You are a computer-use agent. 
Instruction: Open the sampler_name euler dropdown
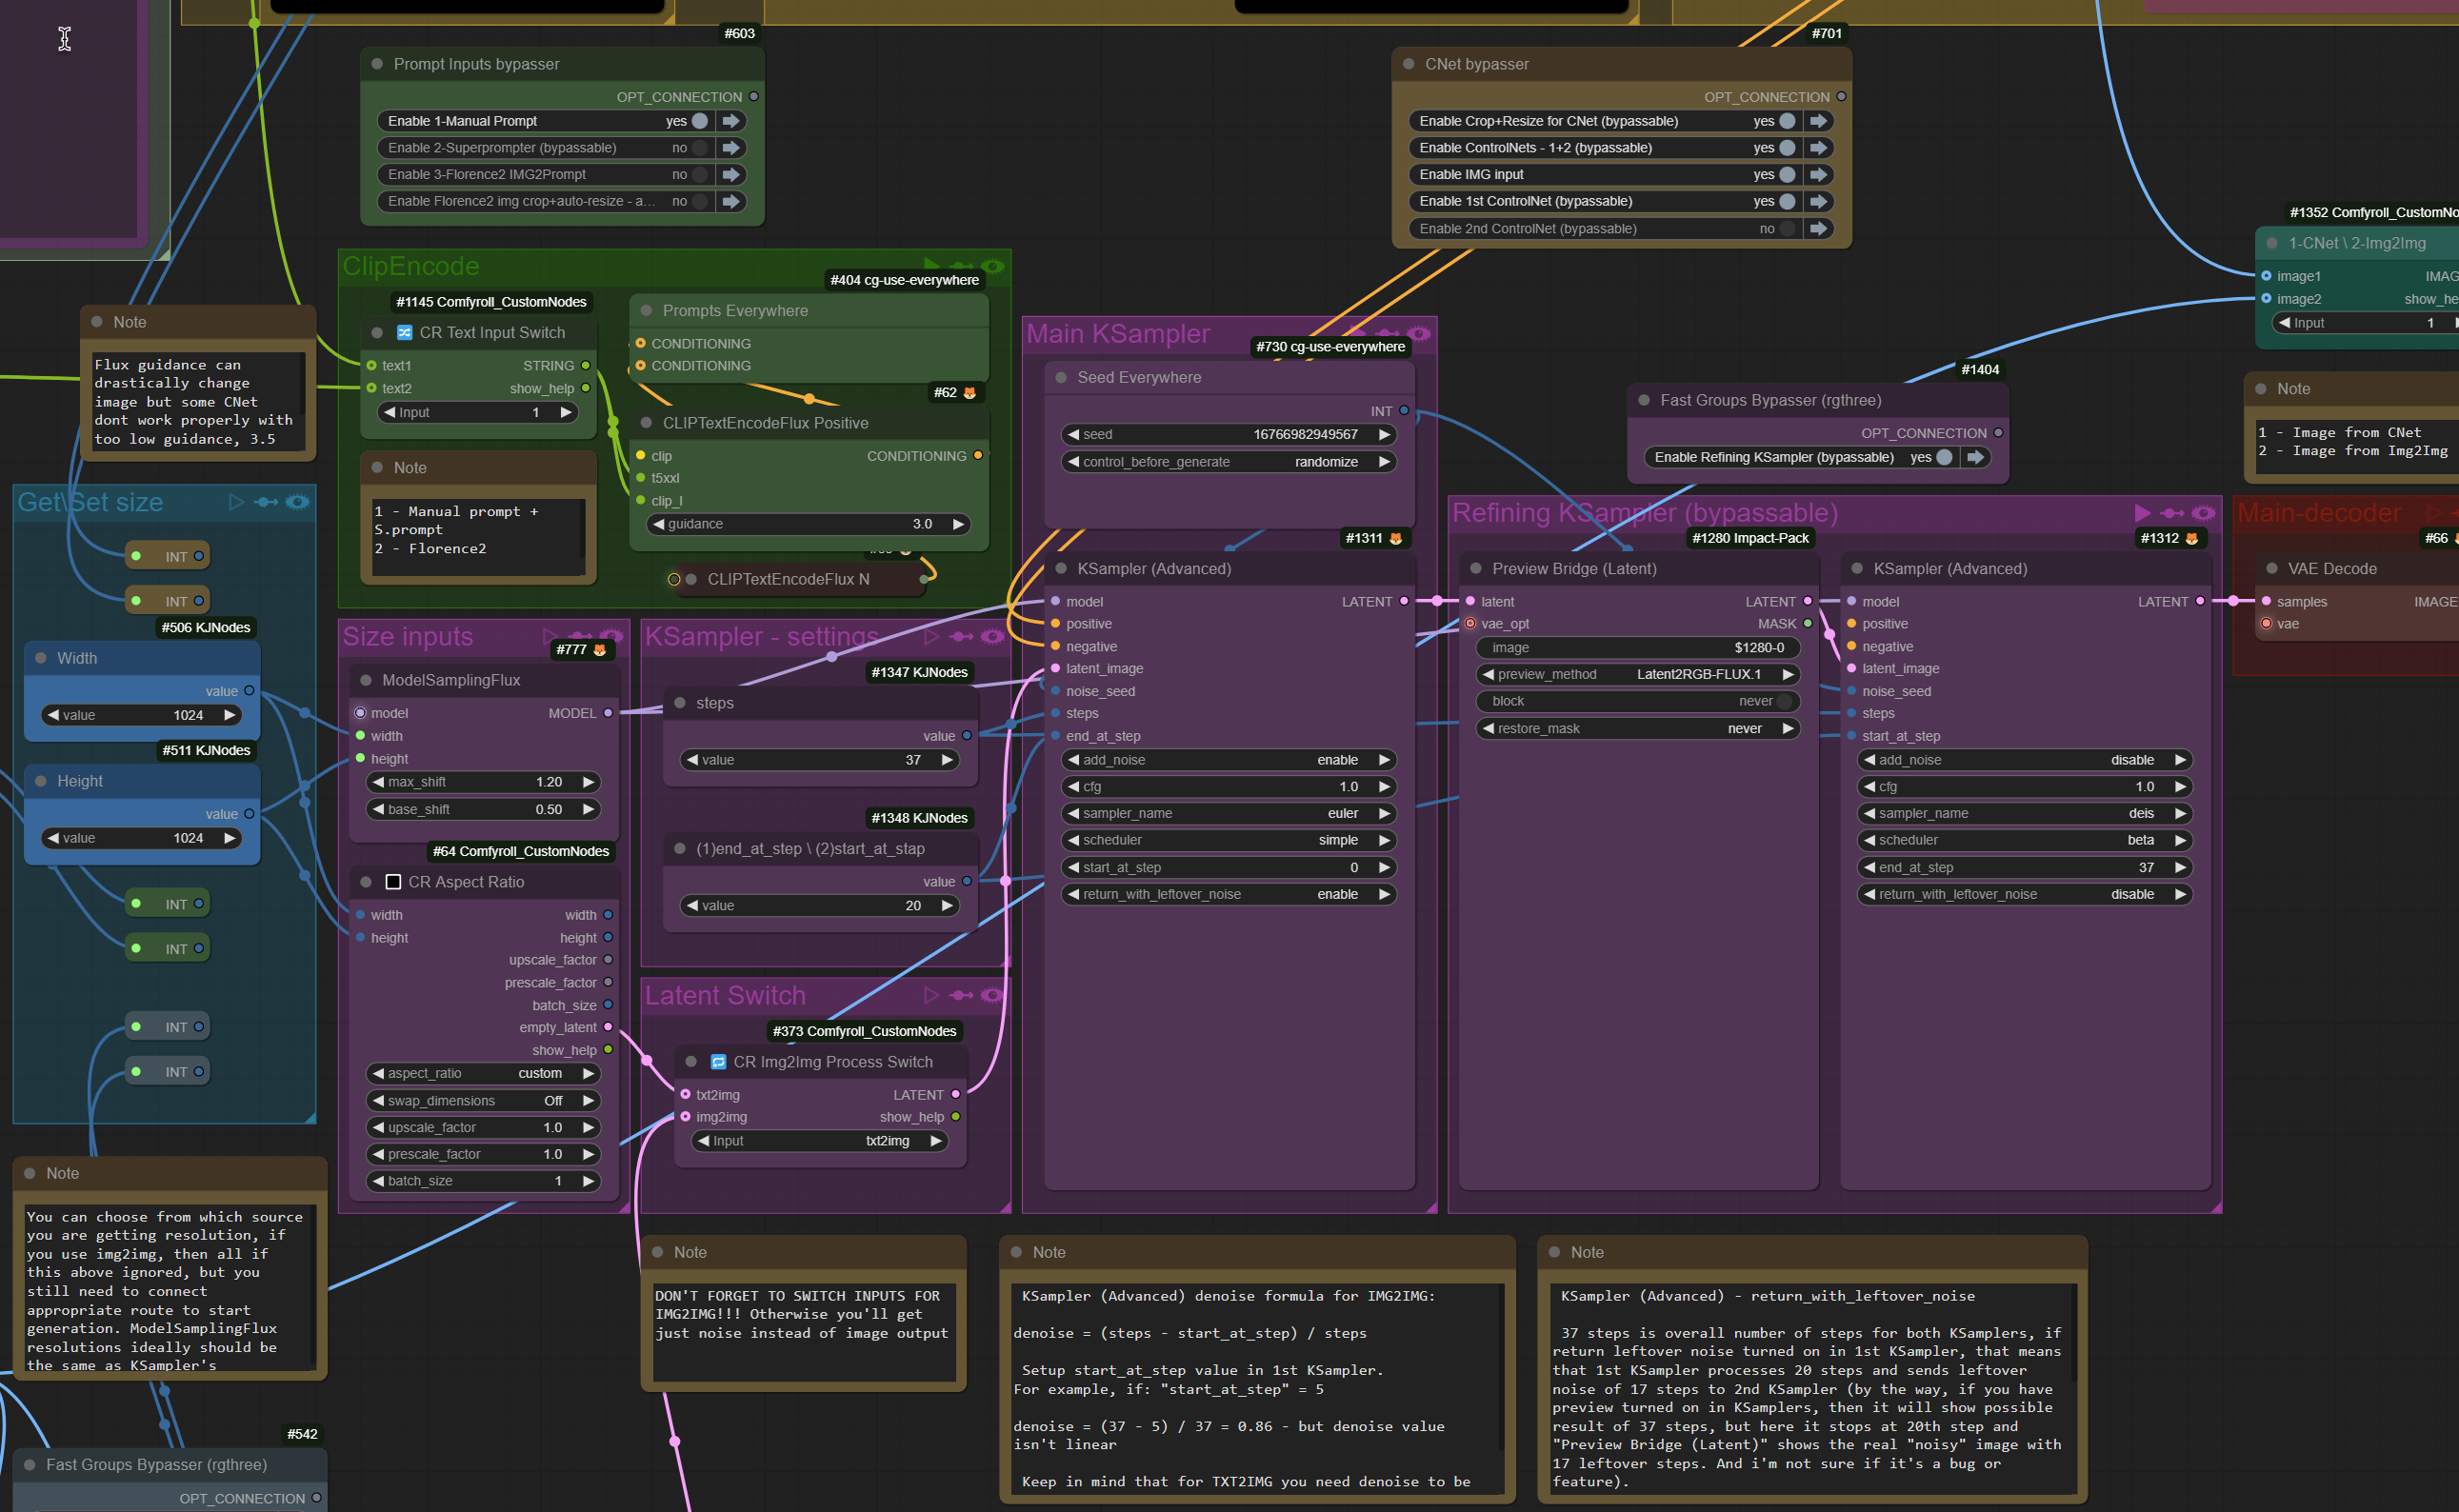(x=1229, y=813)
